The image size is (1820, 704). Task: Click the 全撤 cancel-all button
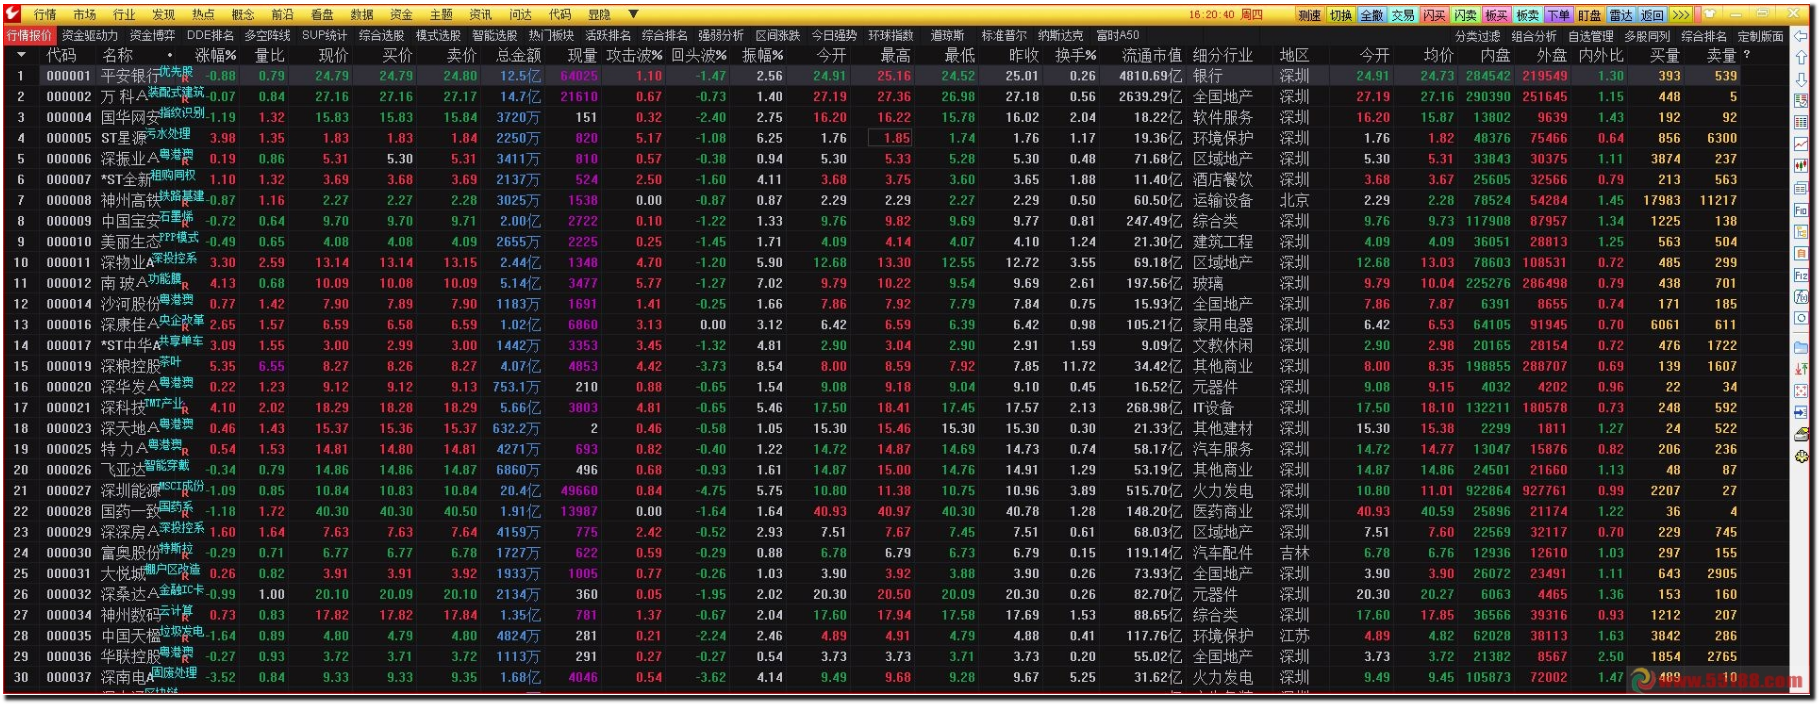[x=1372, y=15]
